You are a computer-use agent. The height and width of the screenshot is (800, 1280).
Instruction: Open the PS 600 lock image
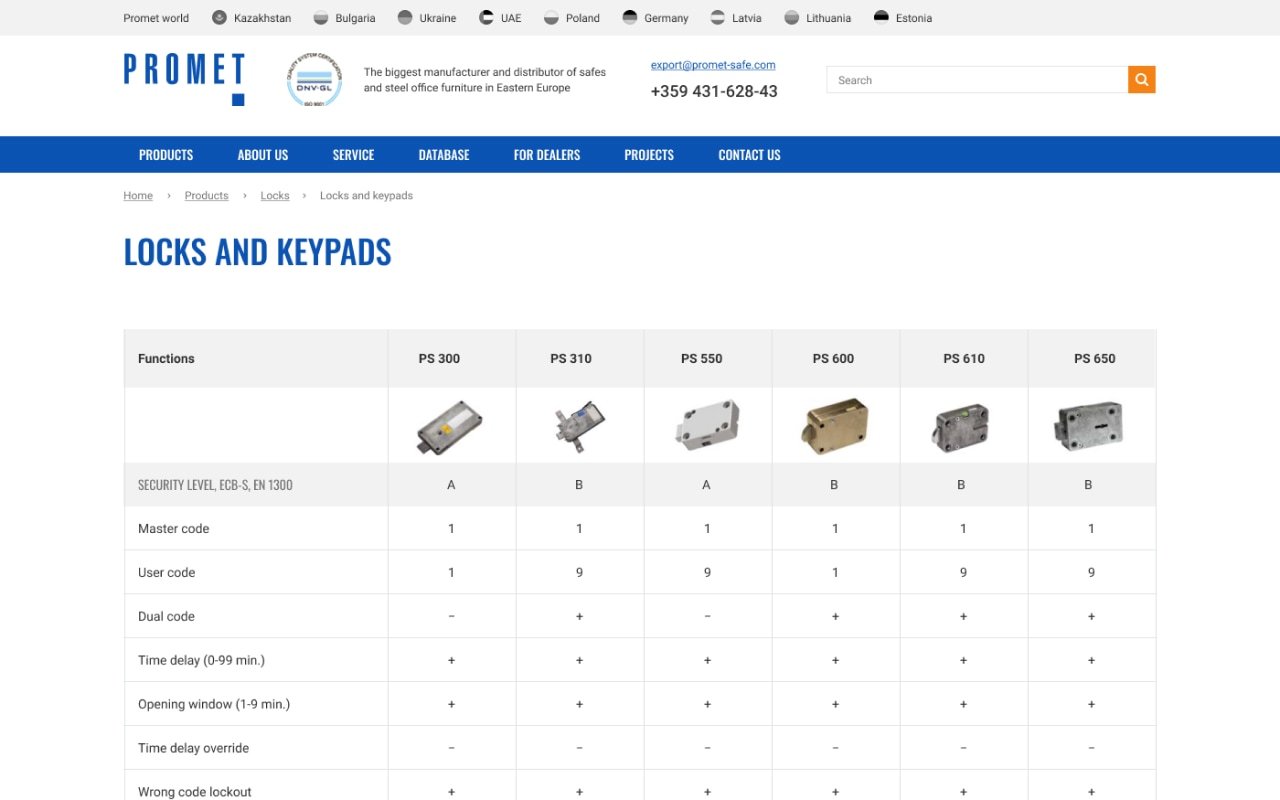(x=835, y=426)
